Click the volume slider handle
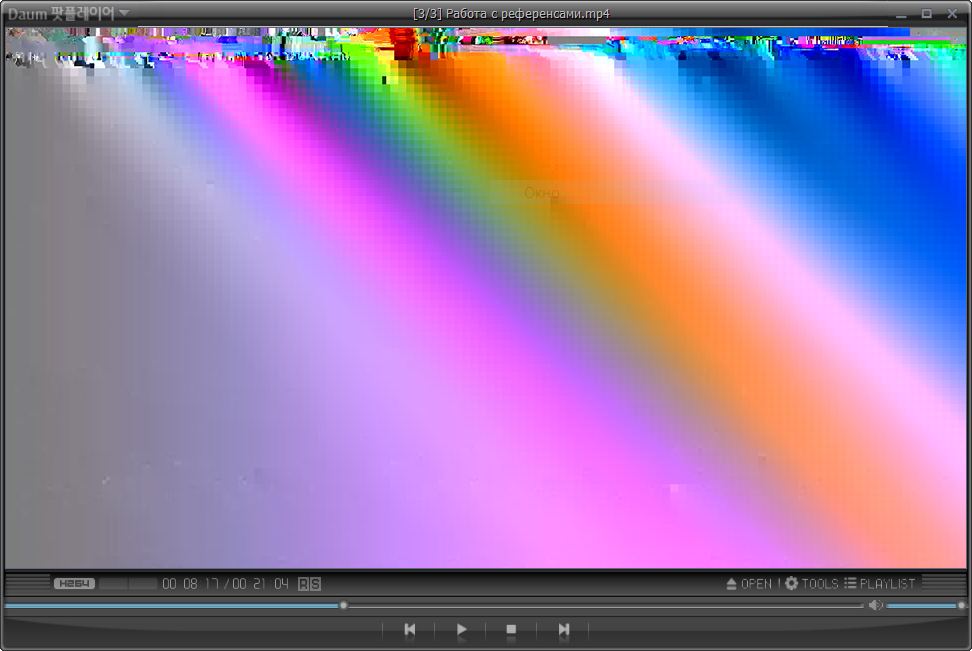The image size is (972, 651). 961,605
